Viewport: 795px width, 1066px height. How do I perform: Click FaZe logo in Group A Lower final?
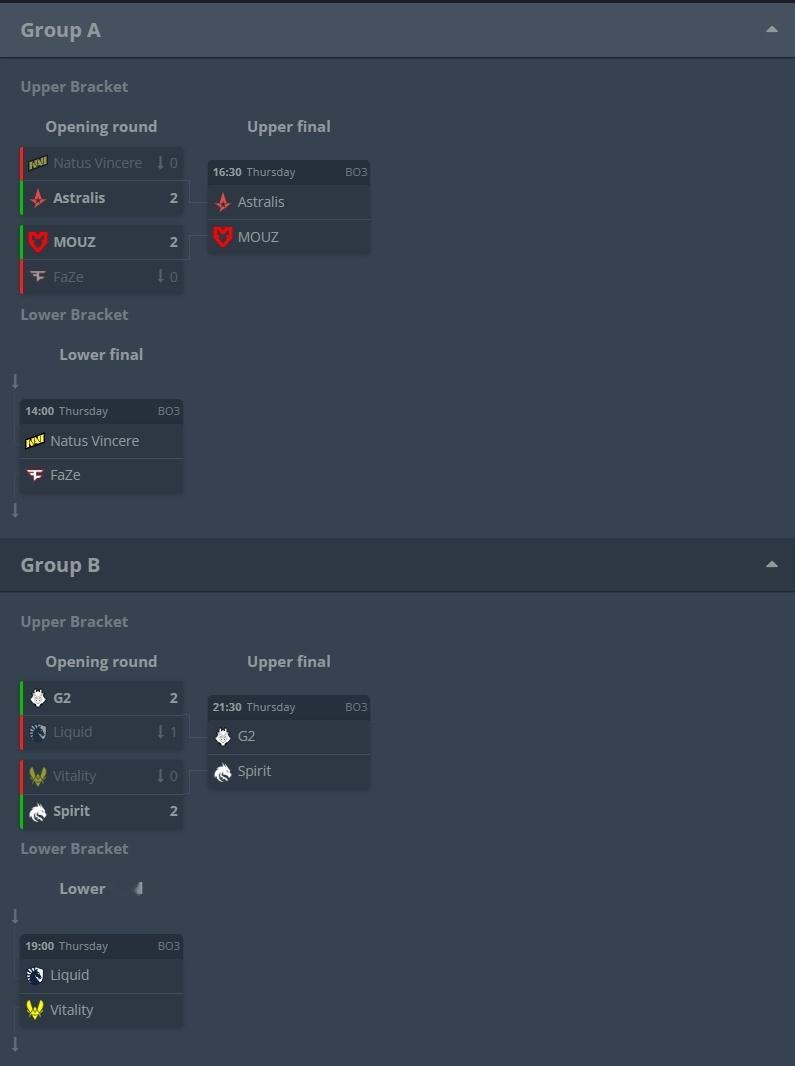tap(35, 475)
